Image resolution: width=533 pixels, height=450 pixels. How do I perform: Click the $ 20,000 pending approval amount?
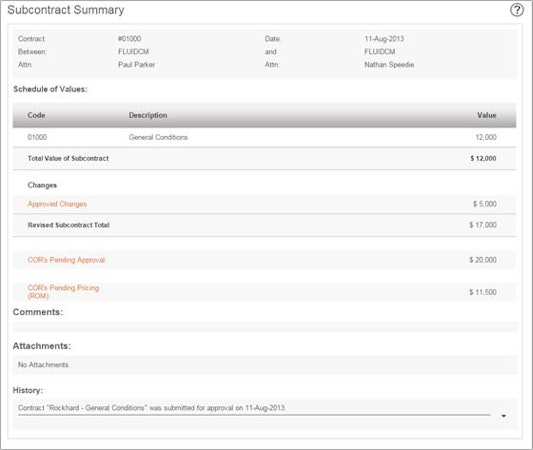click(483, 260)
